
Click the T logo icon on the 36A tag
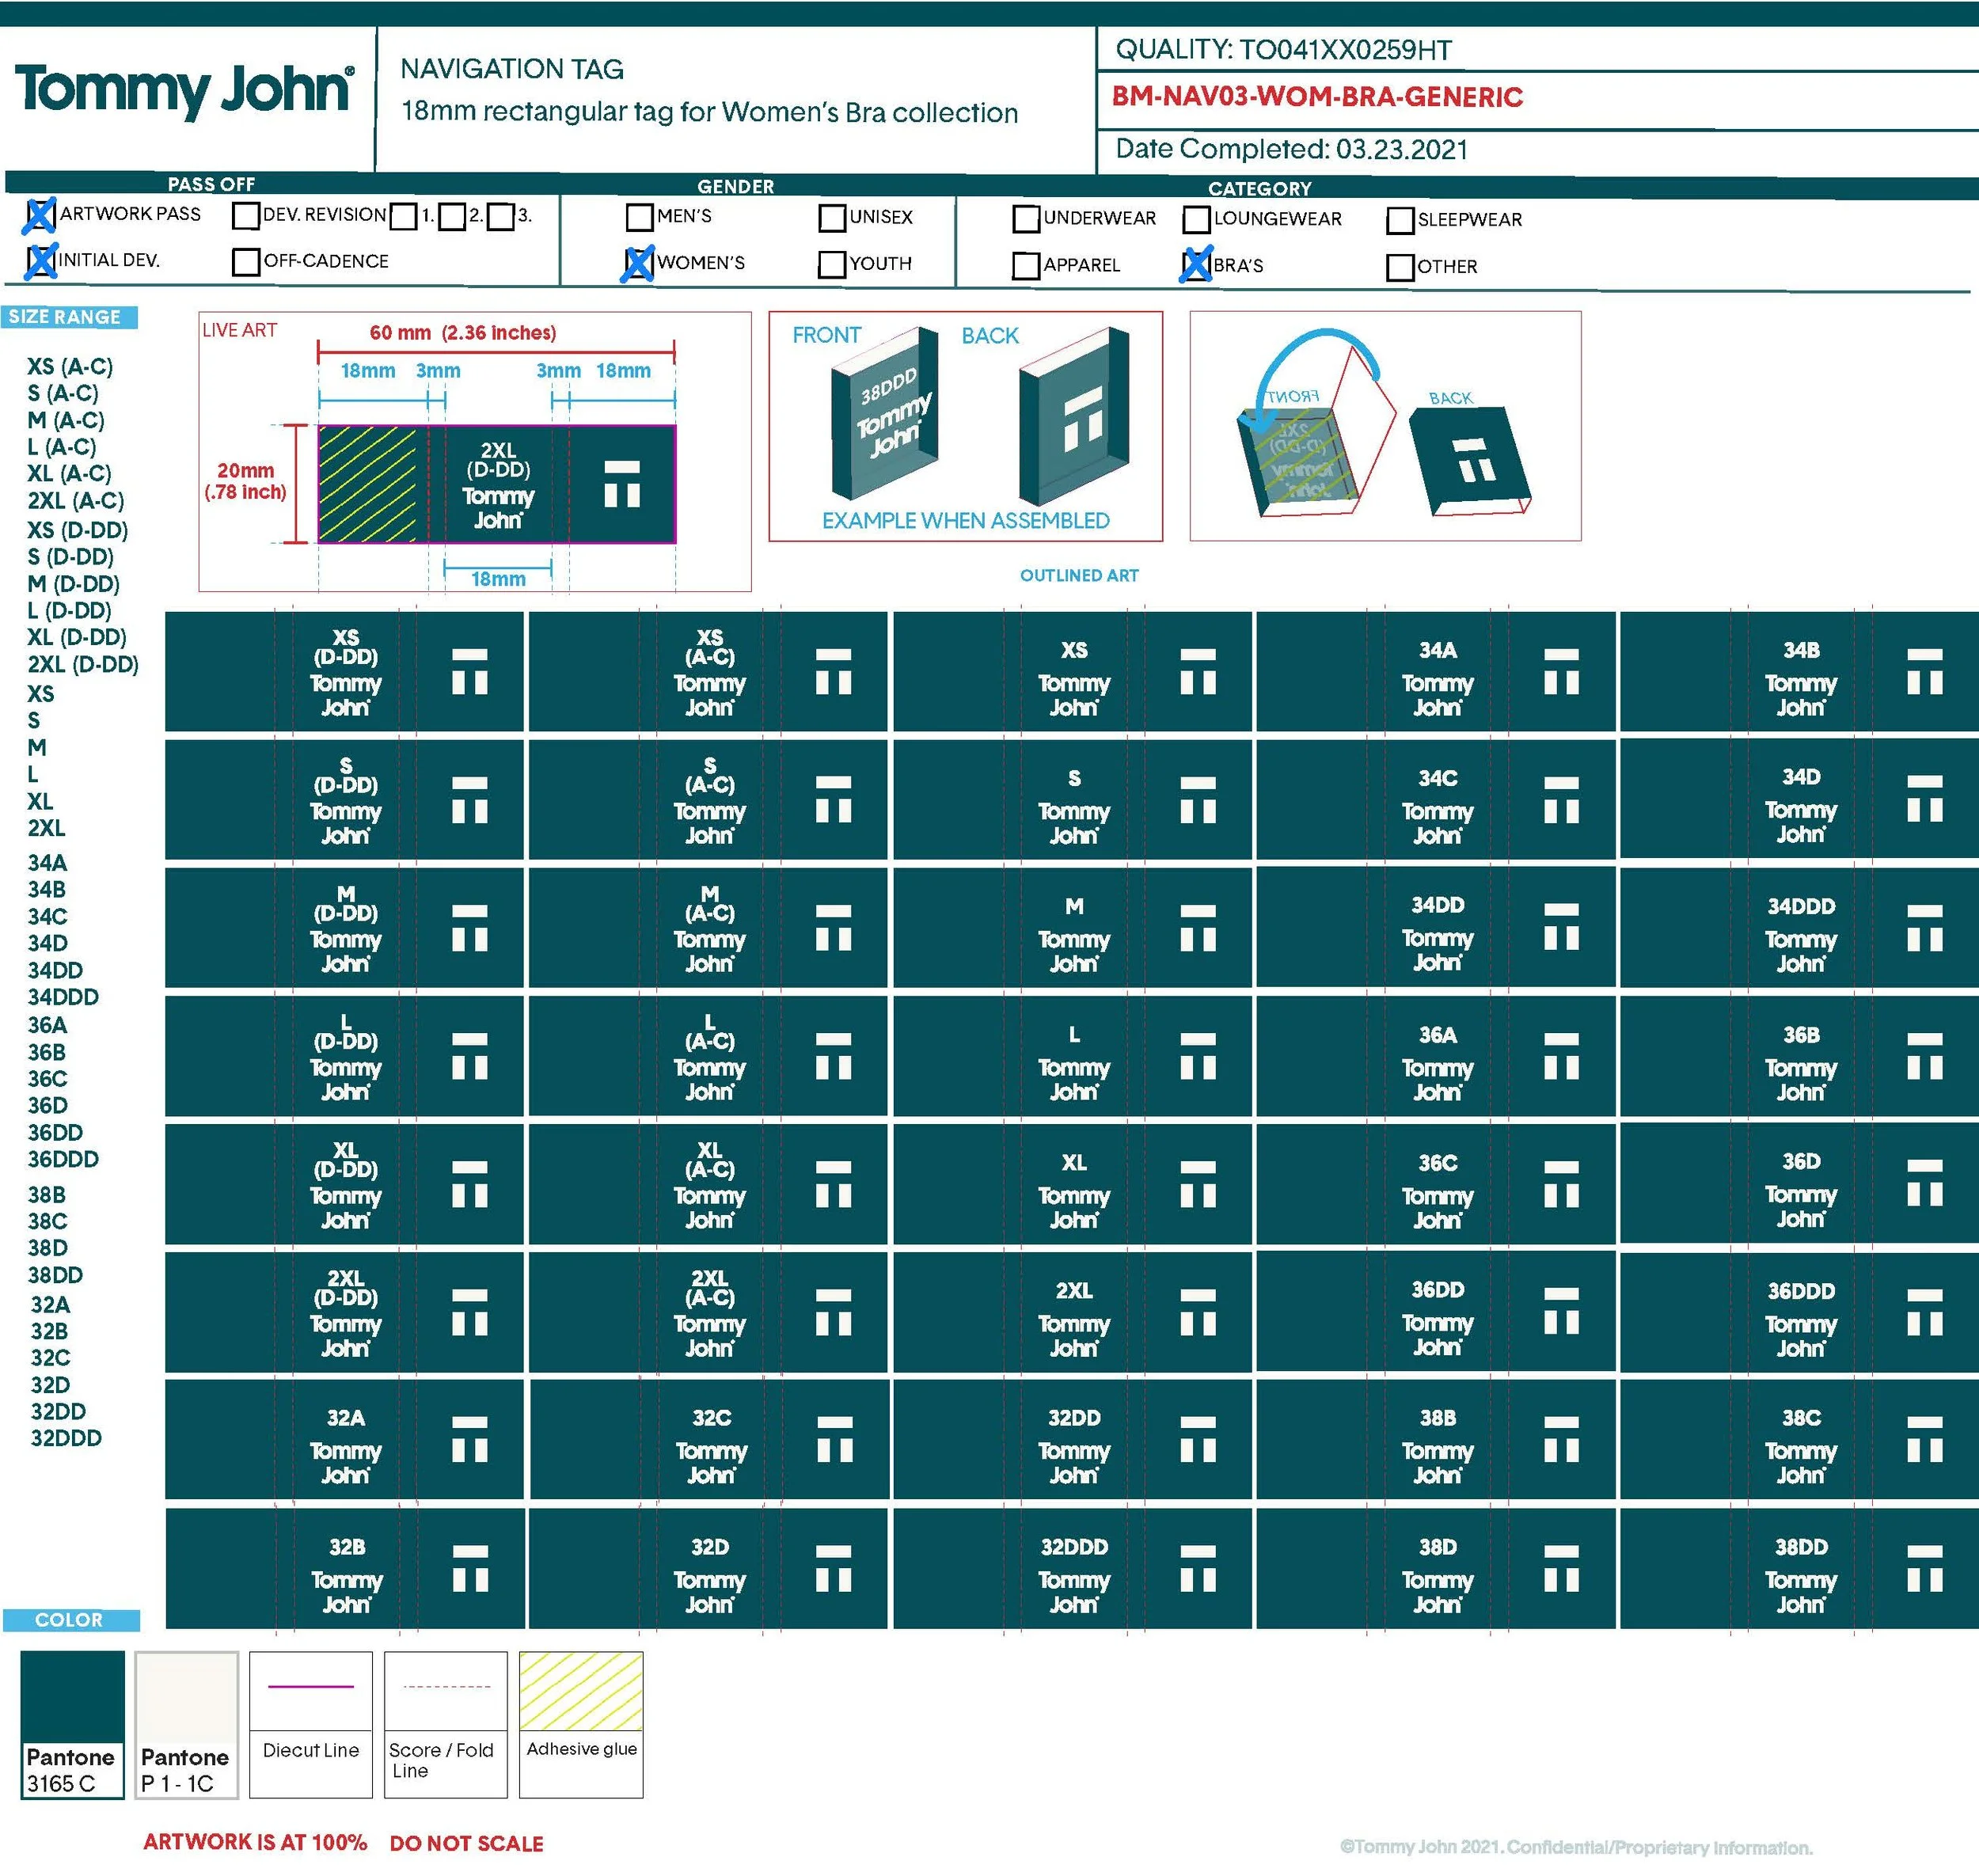tap(1561, 1055)
